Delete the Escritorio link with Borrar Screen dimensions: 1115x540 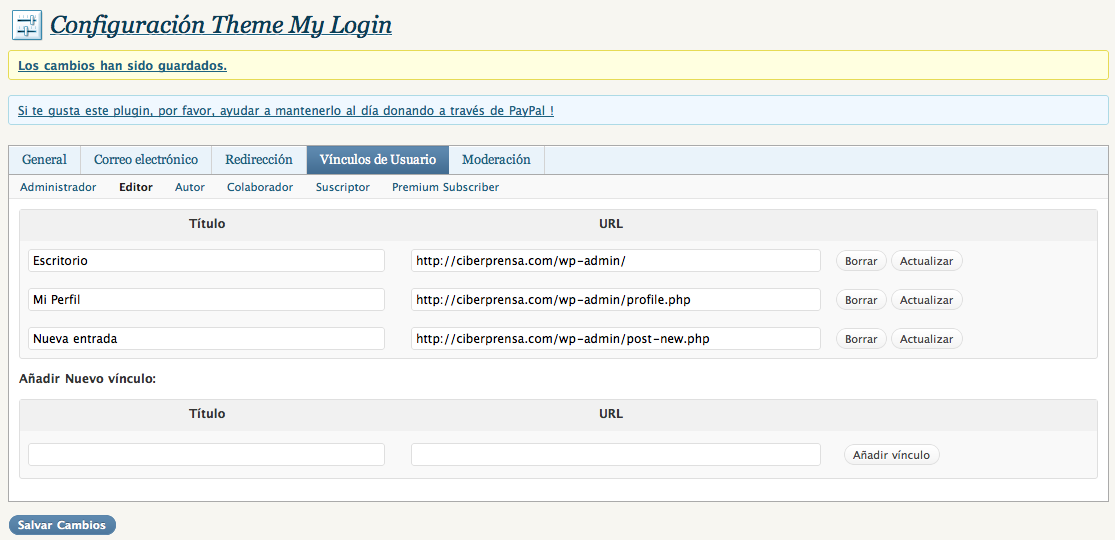click(x=860, y=261)
